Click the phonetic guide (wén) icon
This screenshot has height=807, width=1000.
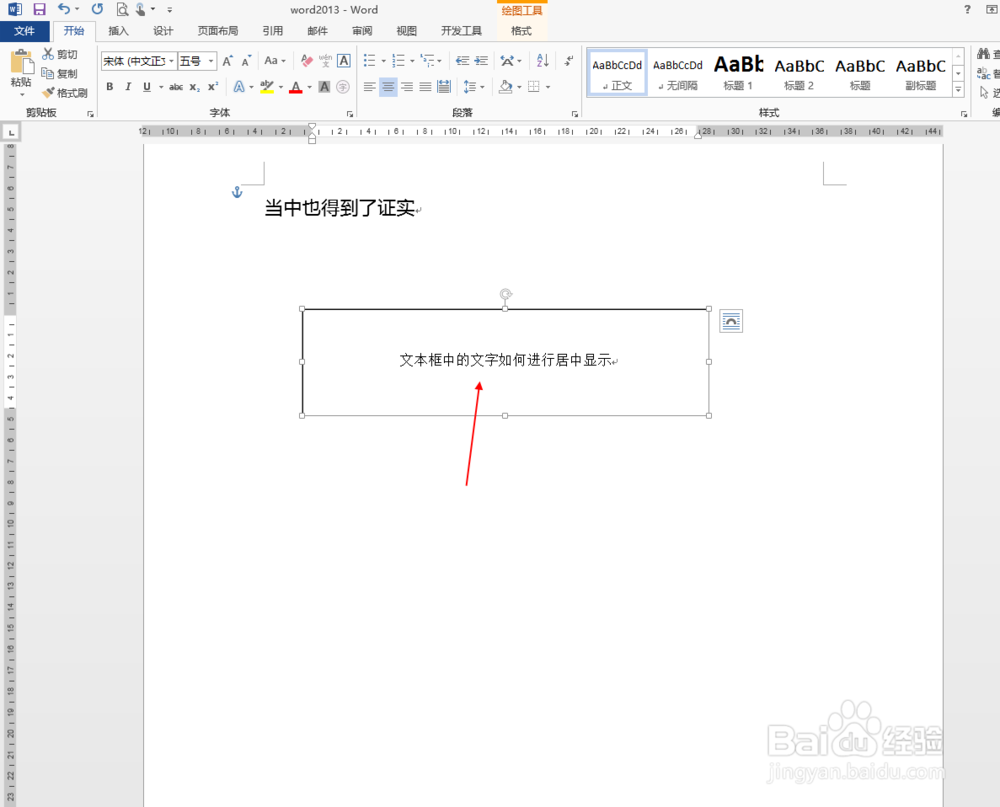tap(325, 61)
